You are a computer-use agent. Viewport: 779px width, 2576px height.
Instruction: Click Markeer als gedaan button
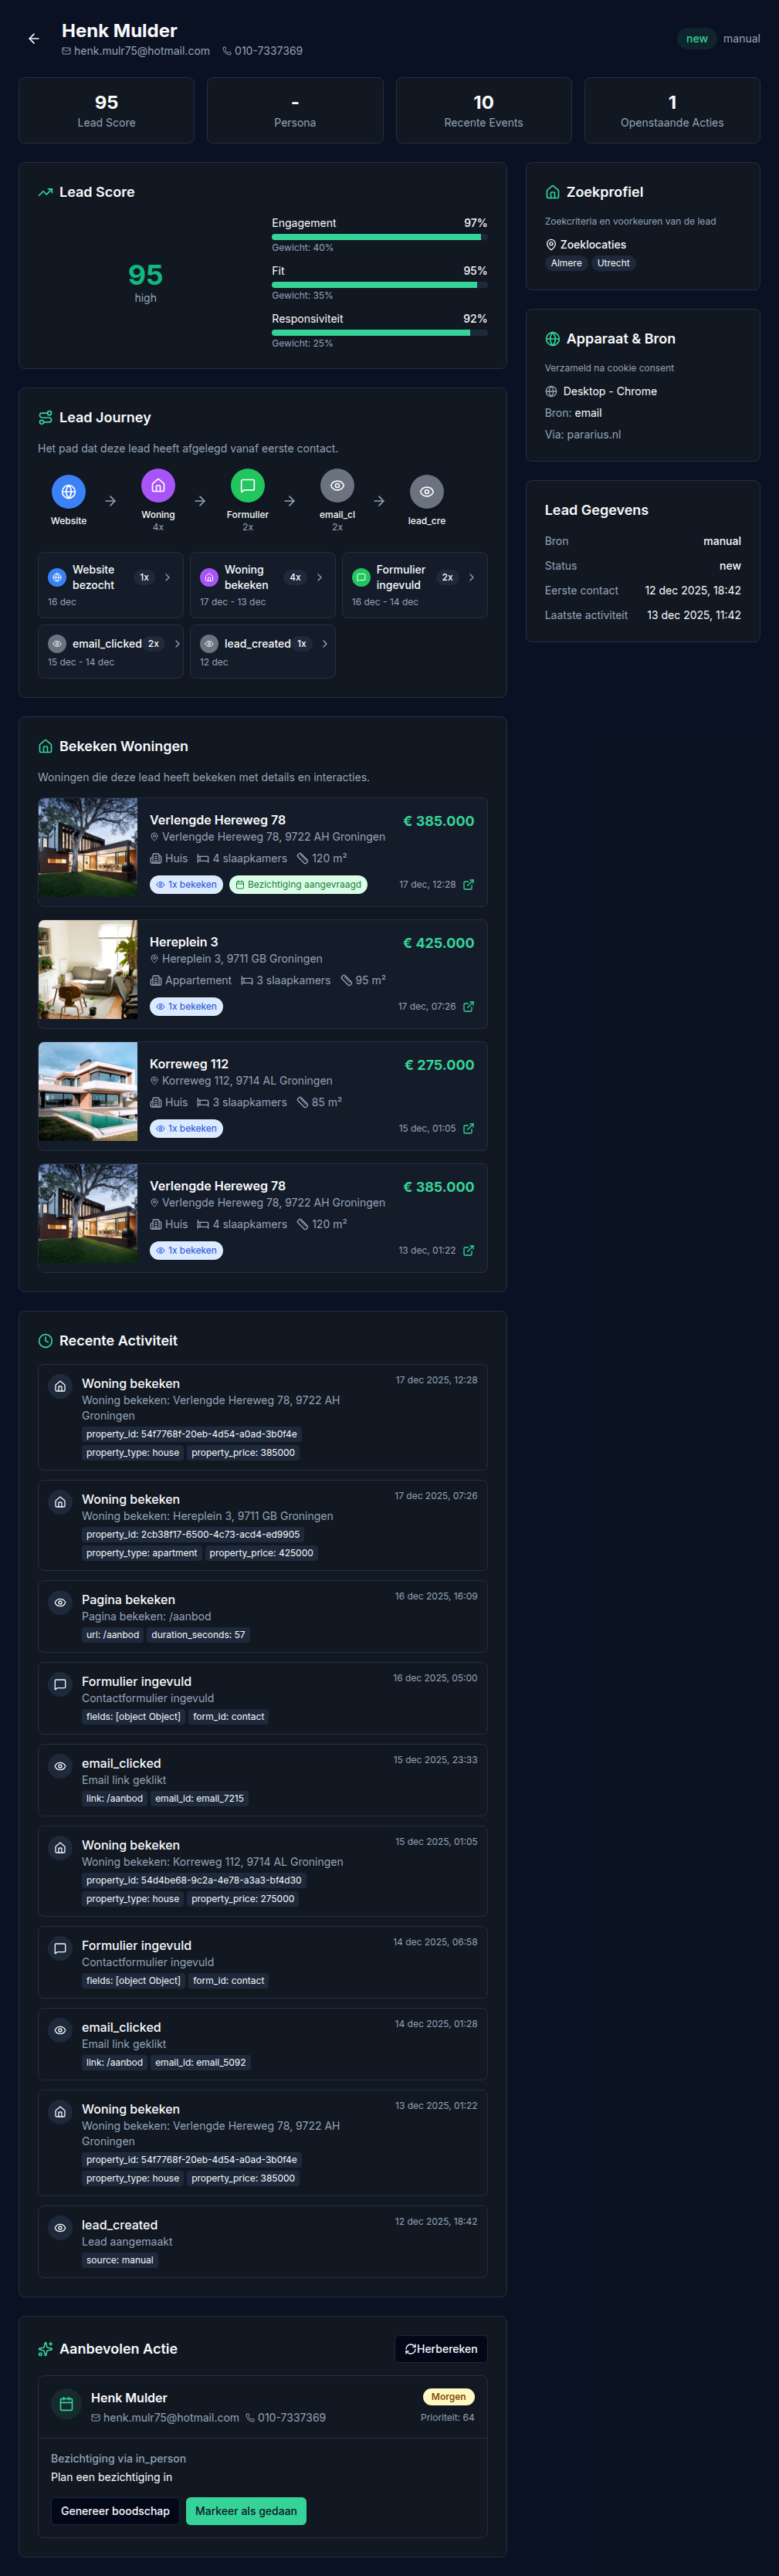[246, 2511]
